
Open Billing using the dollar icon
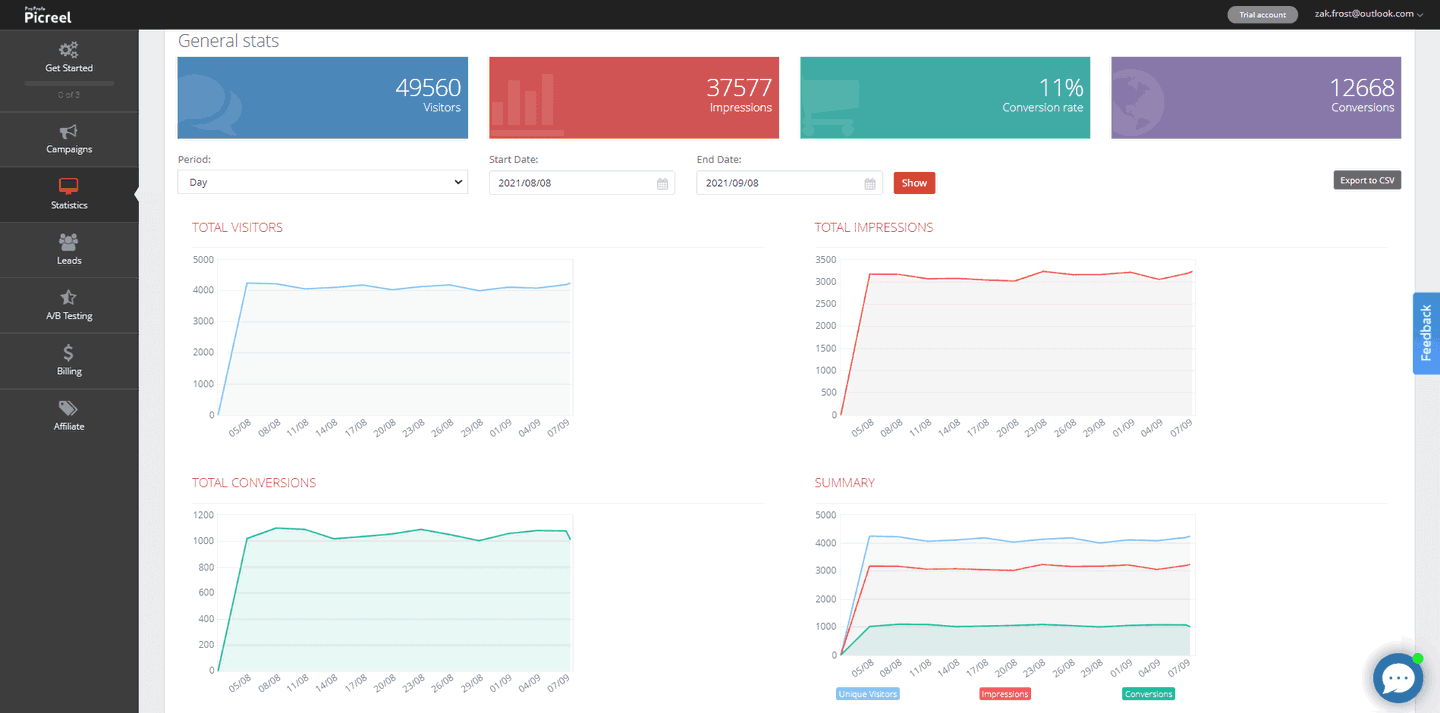click(69, 359)
